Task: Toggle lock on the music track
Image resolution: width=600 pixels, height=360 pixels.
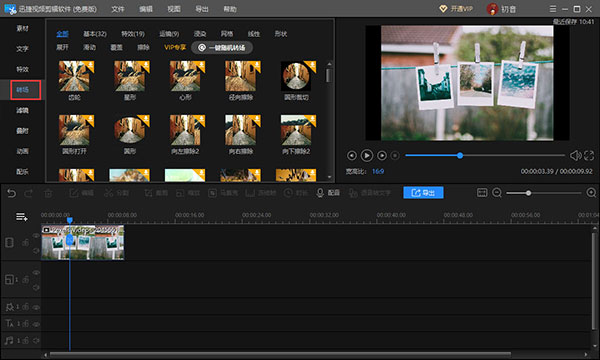Action: [25, 340]
